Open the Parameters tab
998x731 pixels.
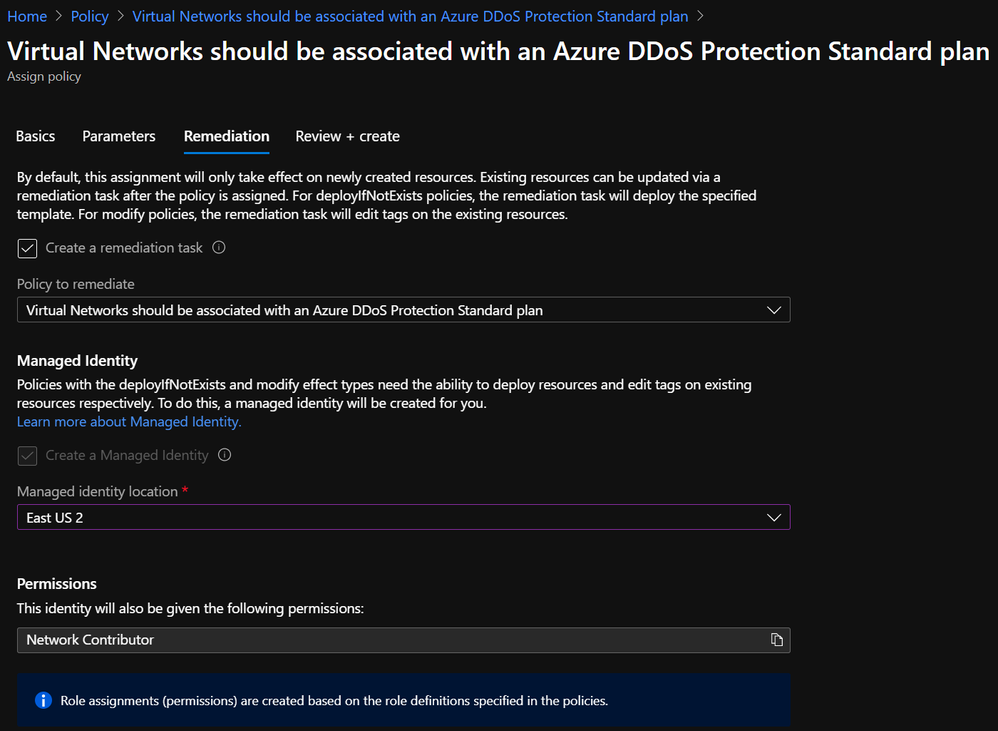(x=119, y=136)
